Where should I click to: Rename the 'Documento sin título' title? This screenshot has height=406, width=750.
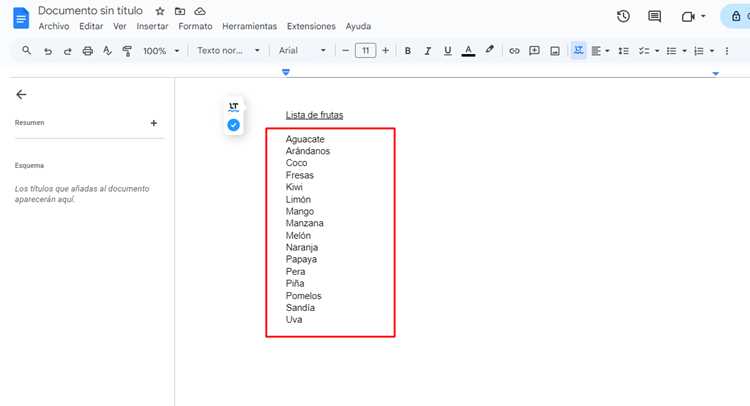pyautogui.click(x=90, y=11)
